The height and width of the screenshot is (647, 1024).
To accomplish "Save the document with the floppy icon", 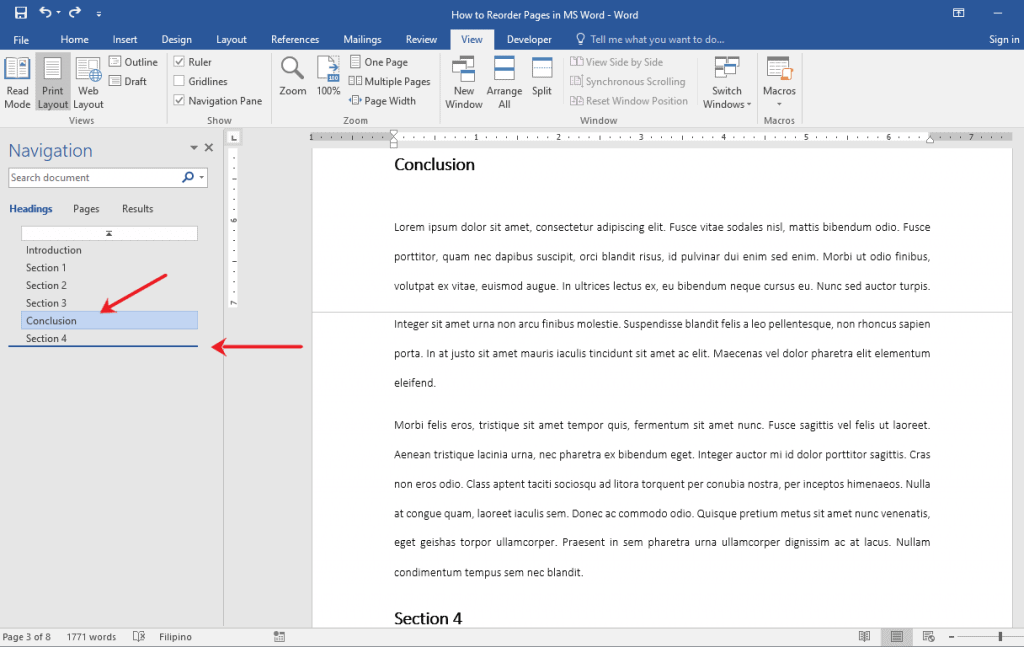I will point(21,12).
